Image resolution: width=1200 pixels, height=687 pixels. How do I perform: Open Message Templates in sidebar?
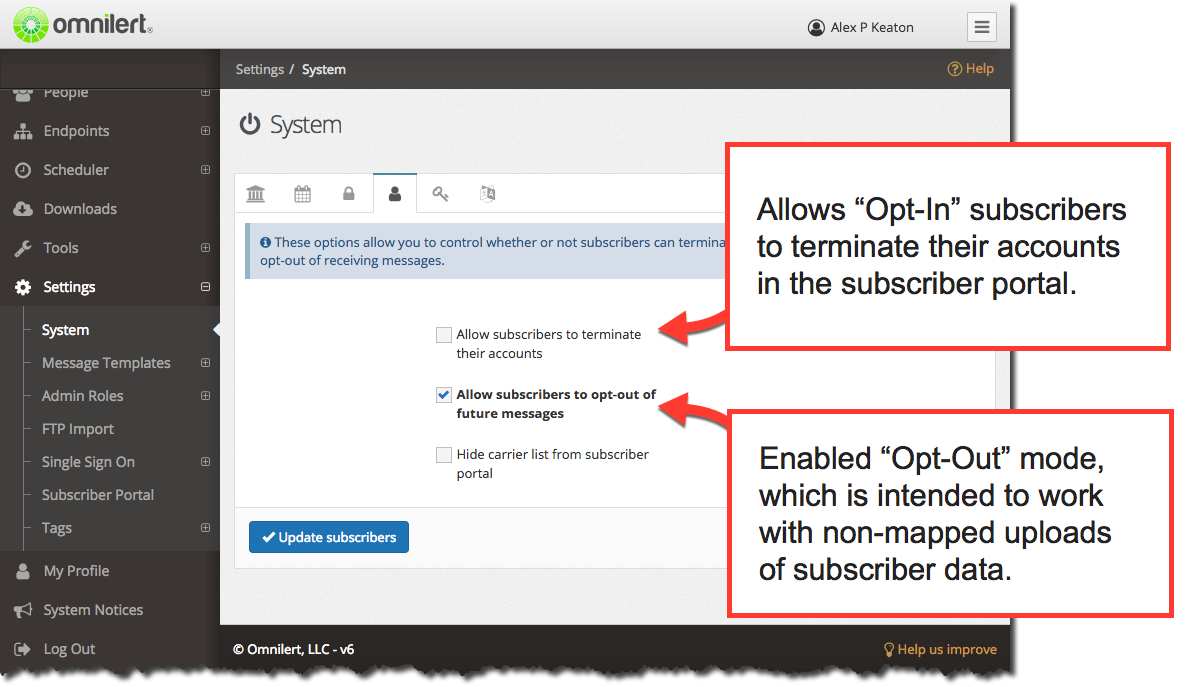(106, 363)
